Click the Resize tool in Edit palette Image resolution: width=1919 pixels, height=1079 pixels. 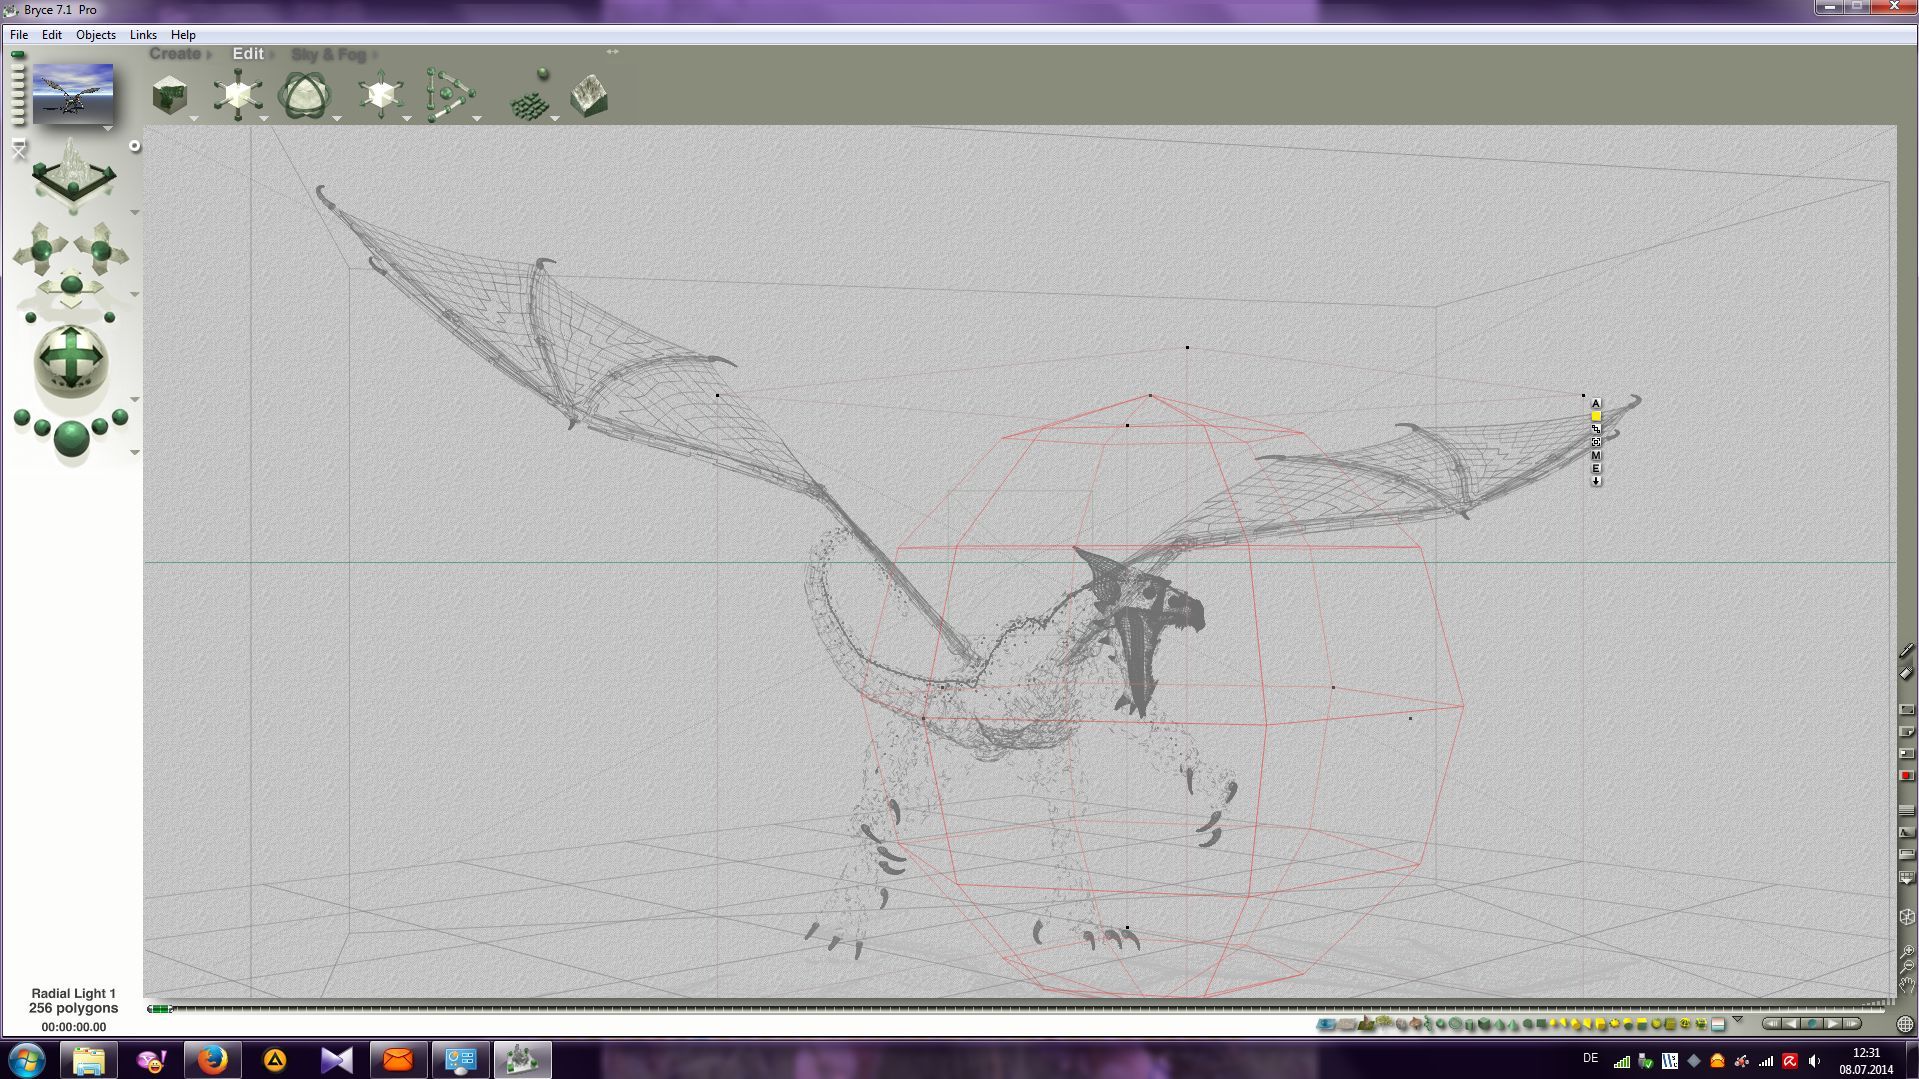tap(237, 95)
